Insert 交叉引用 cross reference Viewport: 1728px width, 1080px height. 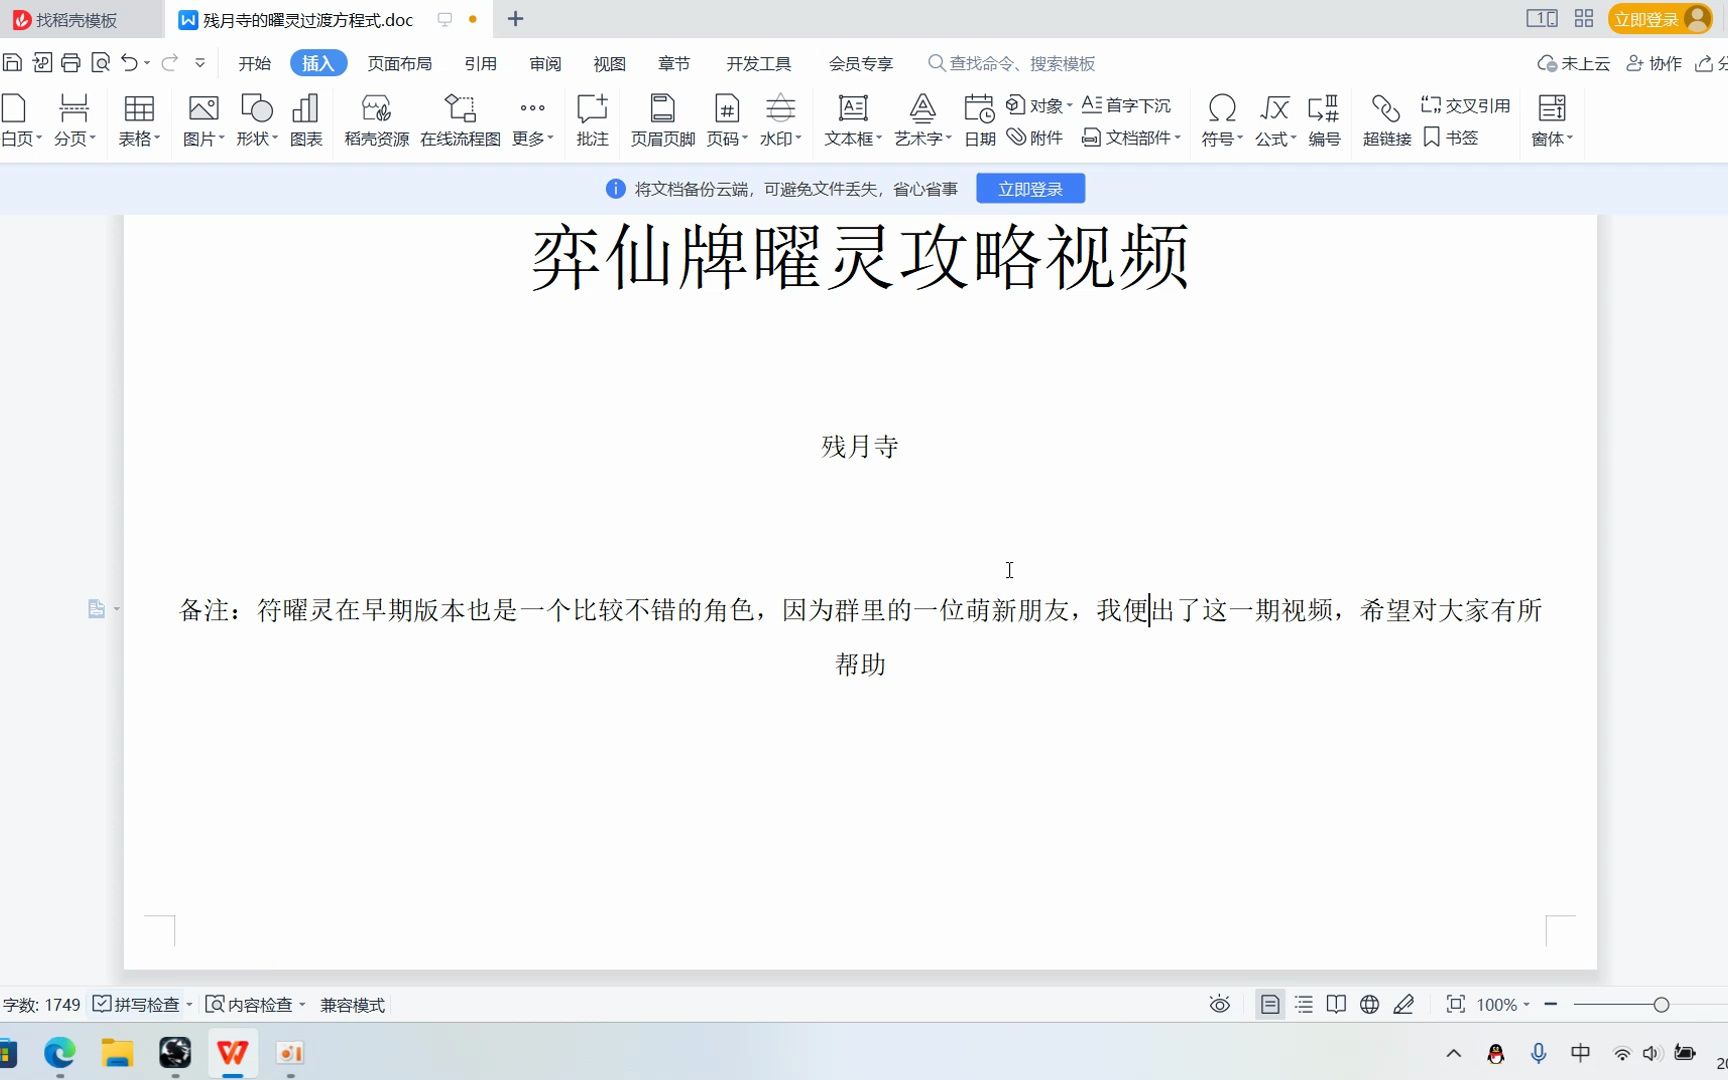coord(1465,105)
